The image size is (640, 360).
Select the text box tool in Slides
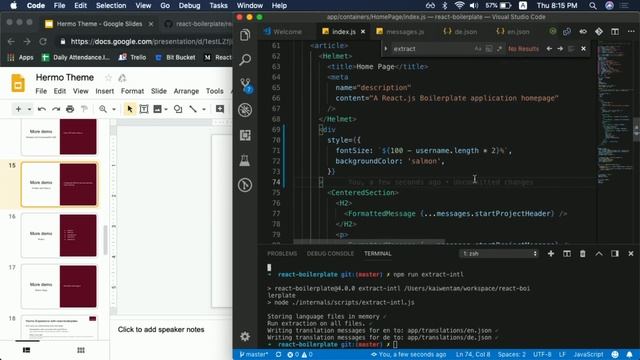(144, 109)
